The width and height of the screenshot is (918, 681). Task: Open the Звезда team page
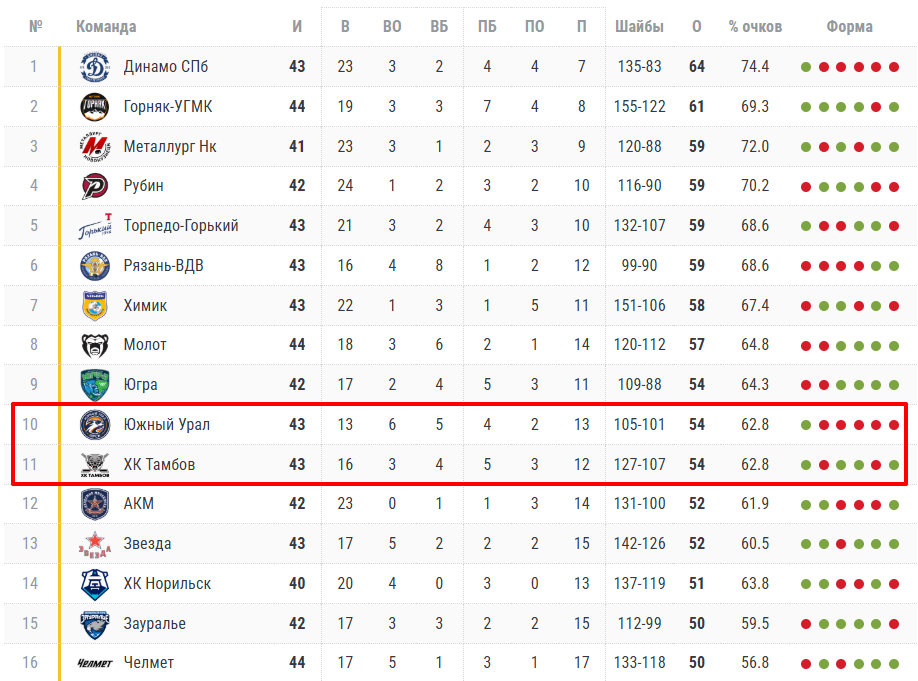tap(147, 544)
